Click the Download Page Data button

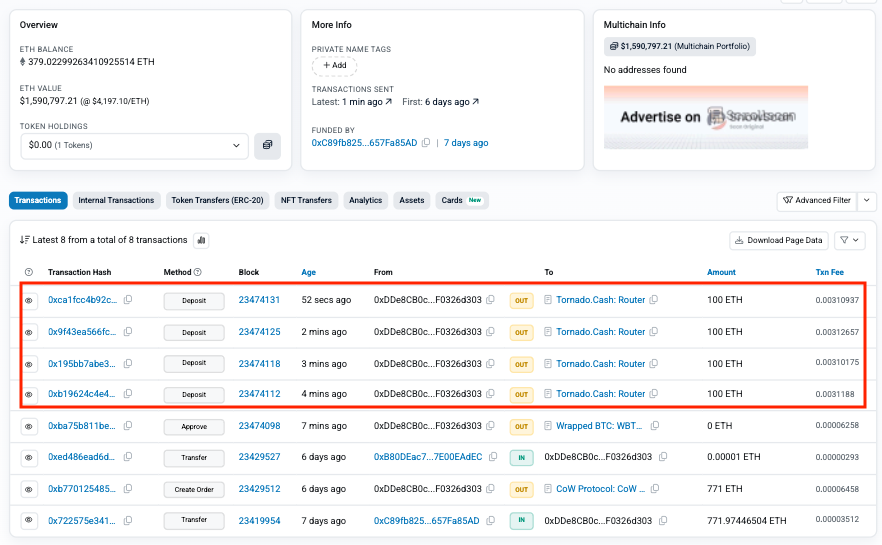[x=778, y=240]
